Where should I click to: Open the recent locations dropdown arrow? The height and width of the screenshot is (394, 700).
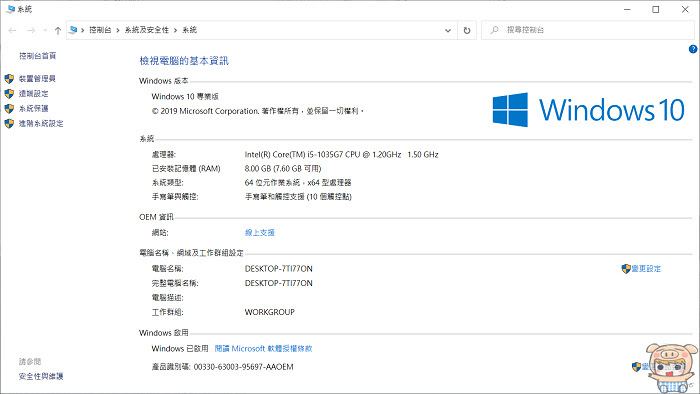point(45,30)
